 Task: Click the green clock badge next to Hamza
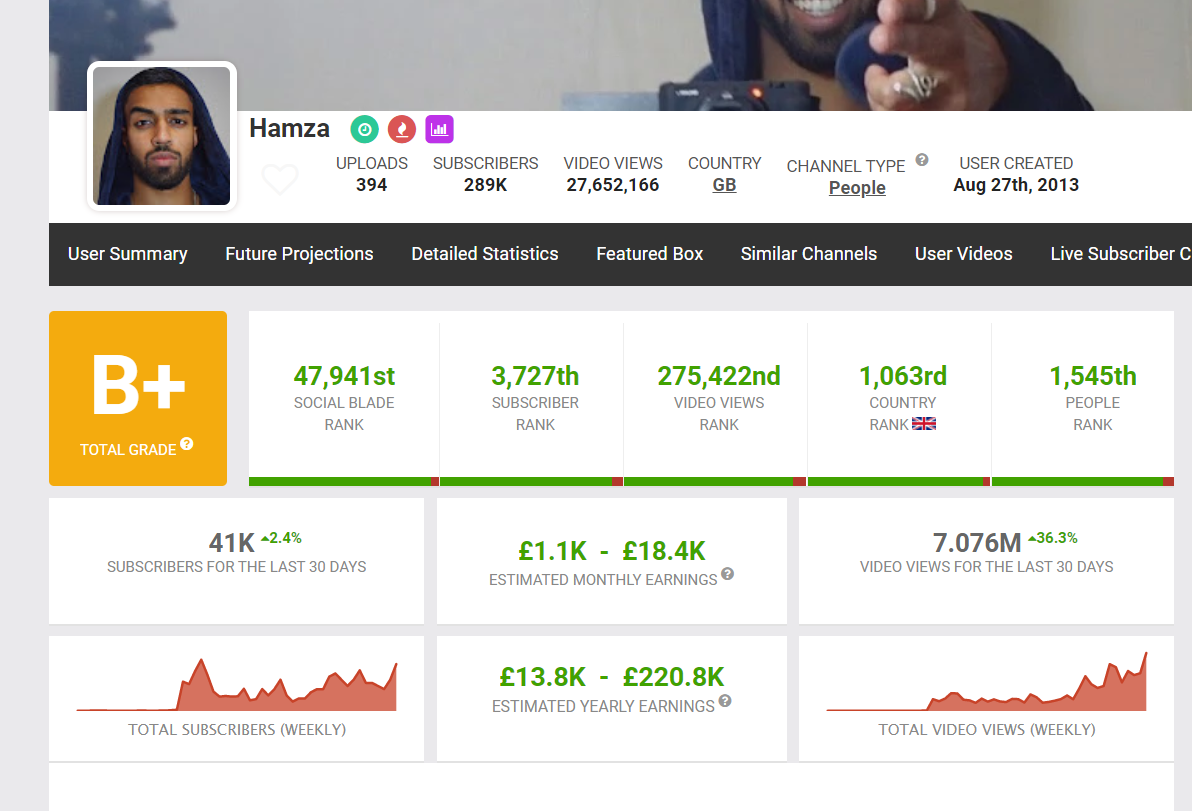click(x=364, y=129)
